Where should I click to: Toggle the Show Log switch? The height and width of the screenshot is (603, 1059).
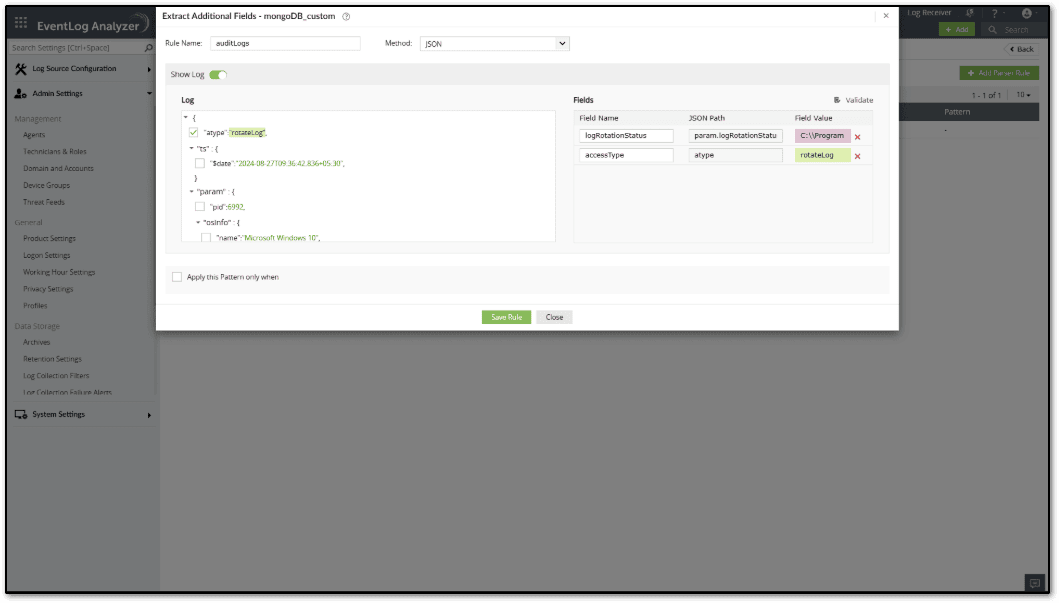[218, 75]
